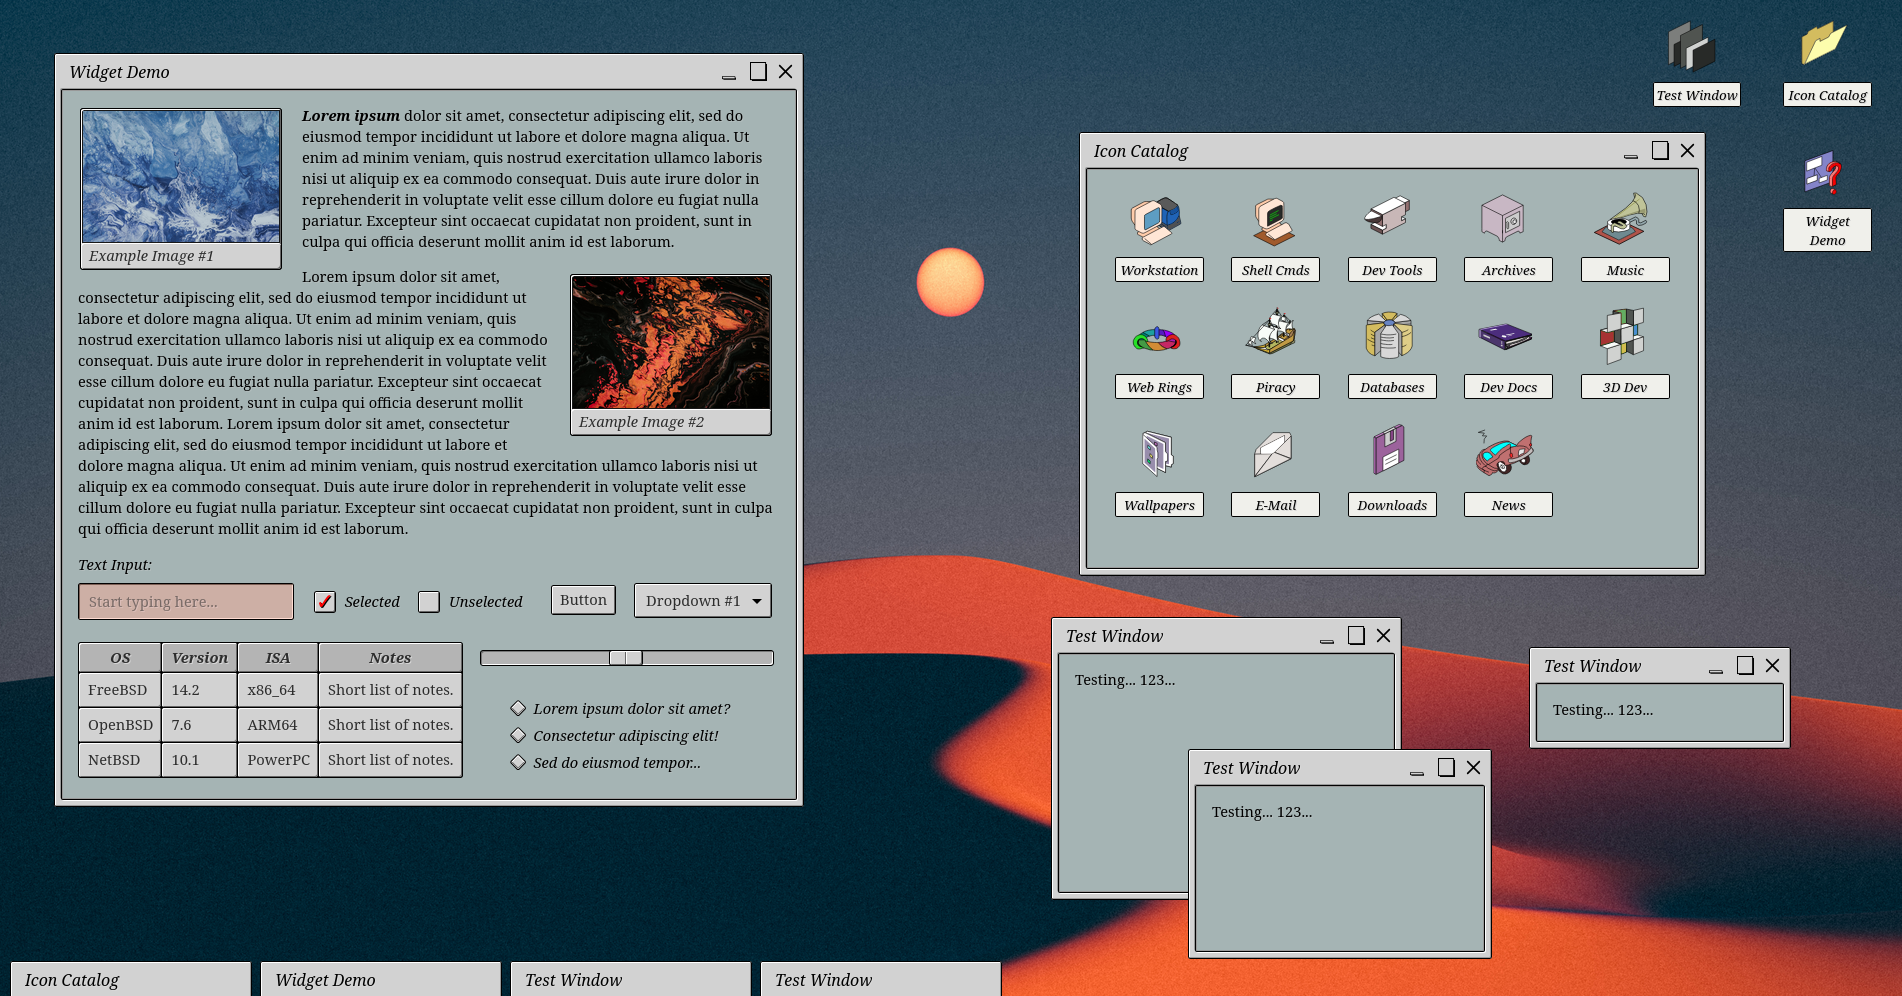Click the horizontal slider handle
The width and height of the screenshot is (1902, 996).
tap(626, 658)
